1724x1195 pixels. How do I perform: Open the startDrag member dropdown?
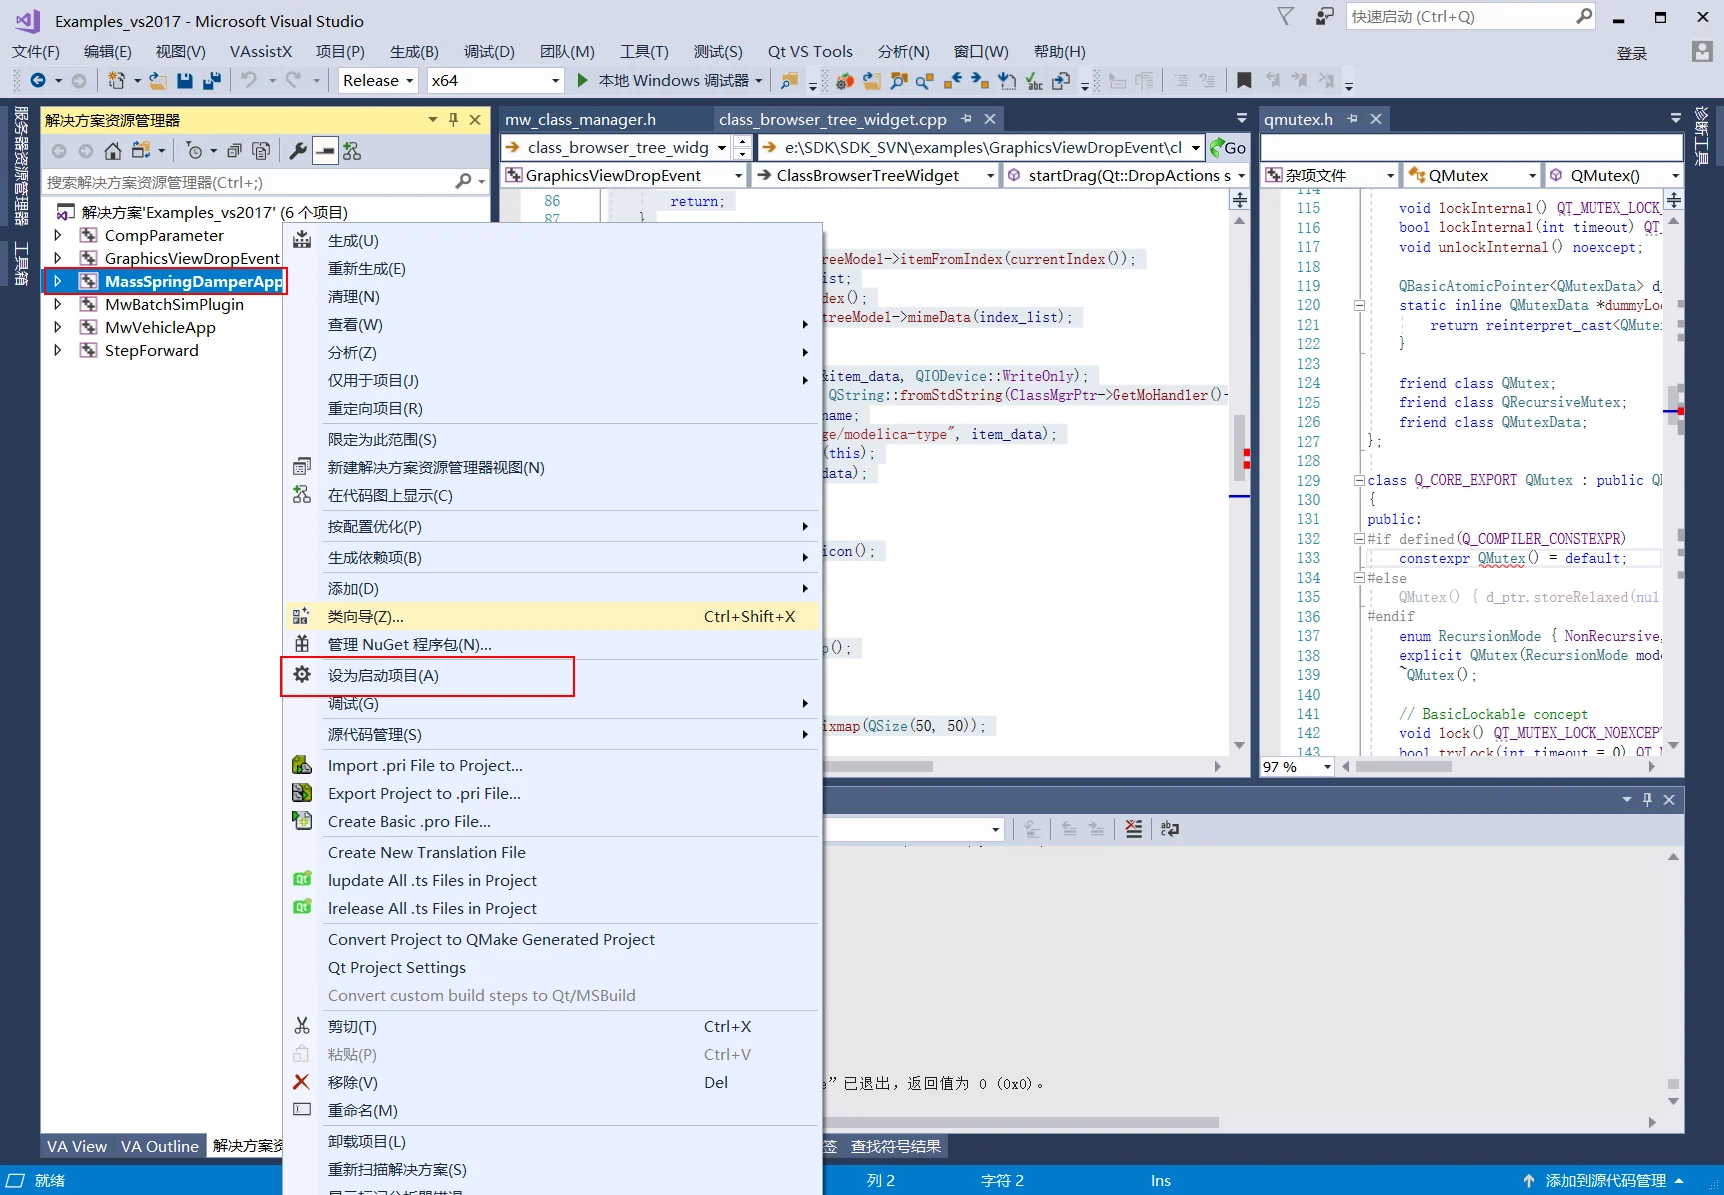[1127, 175]
